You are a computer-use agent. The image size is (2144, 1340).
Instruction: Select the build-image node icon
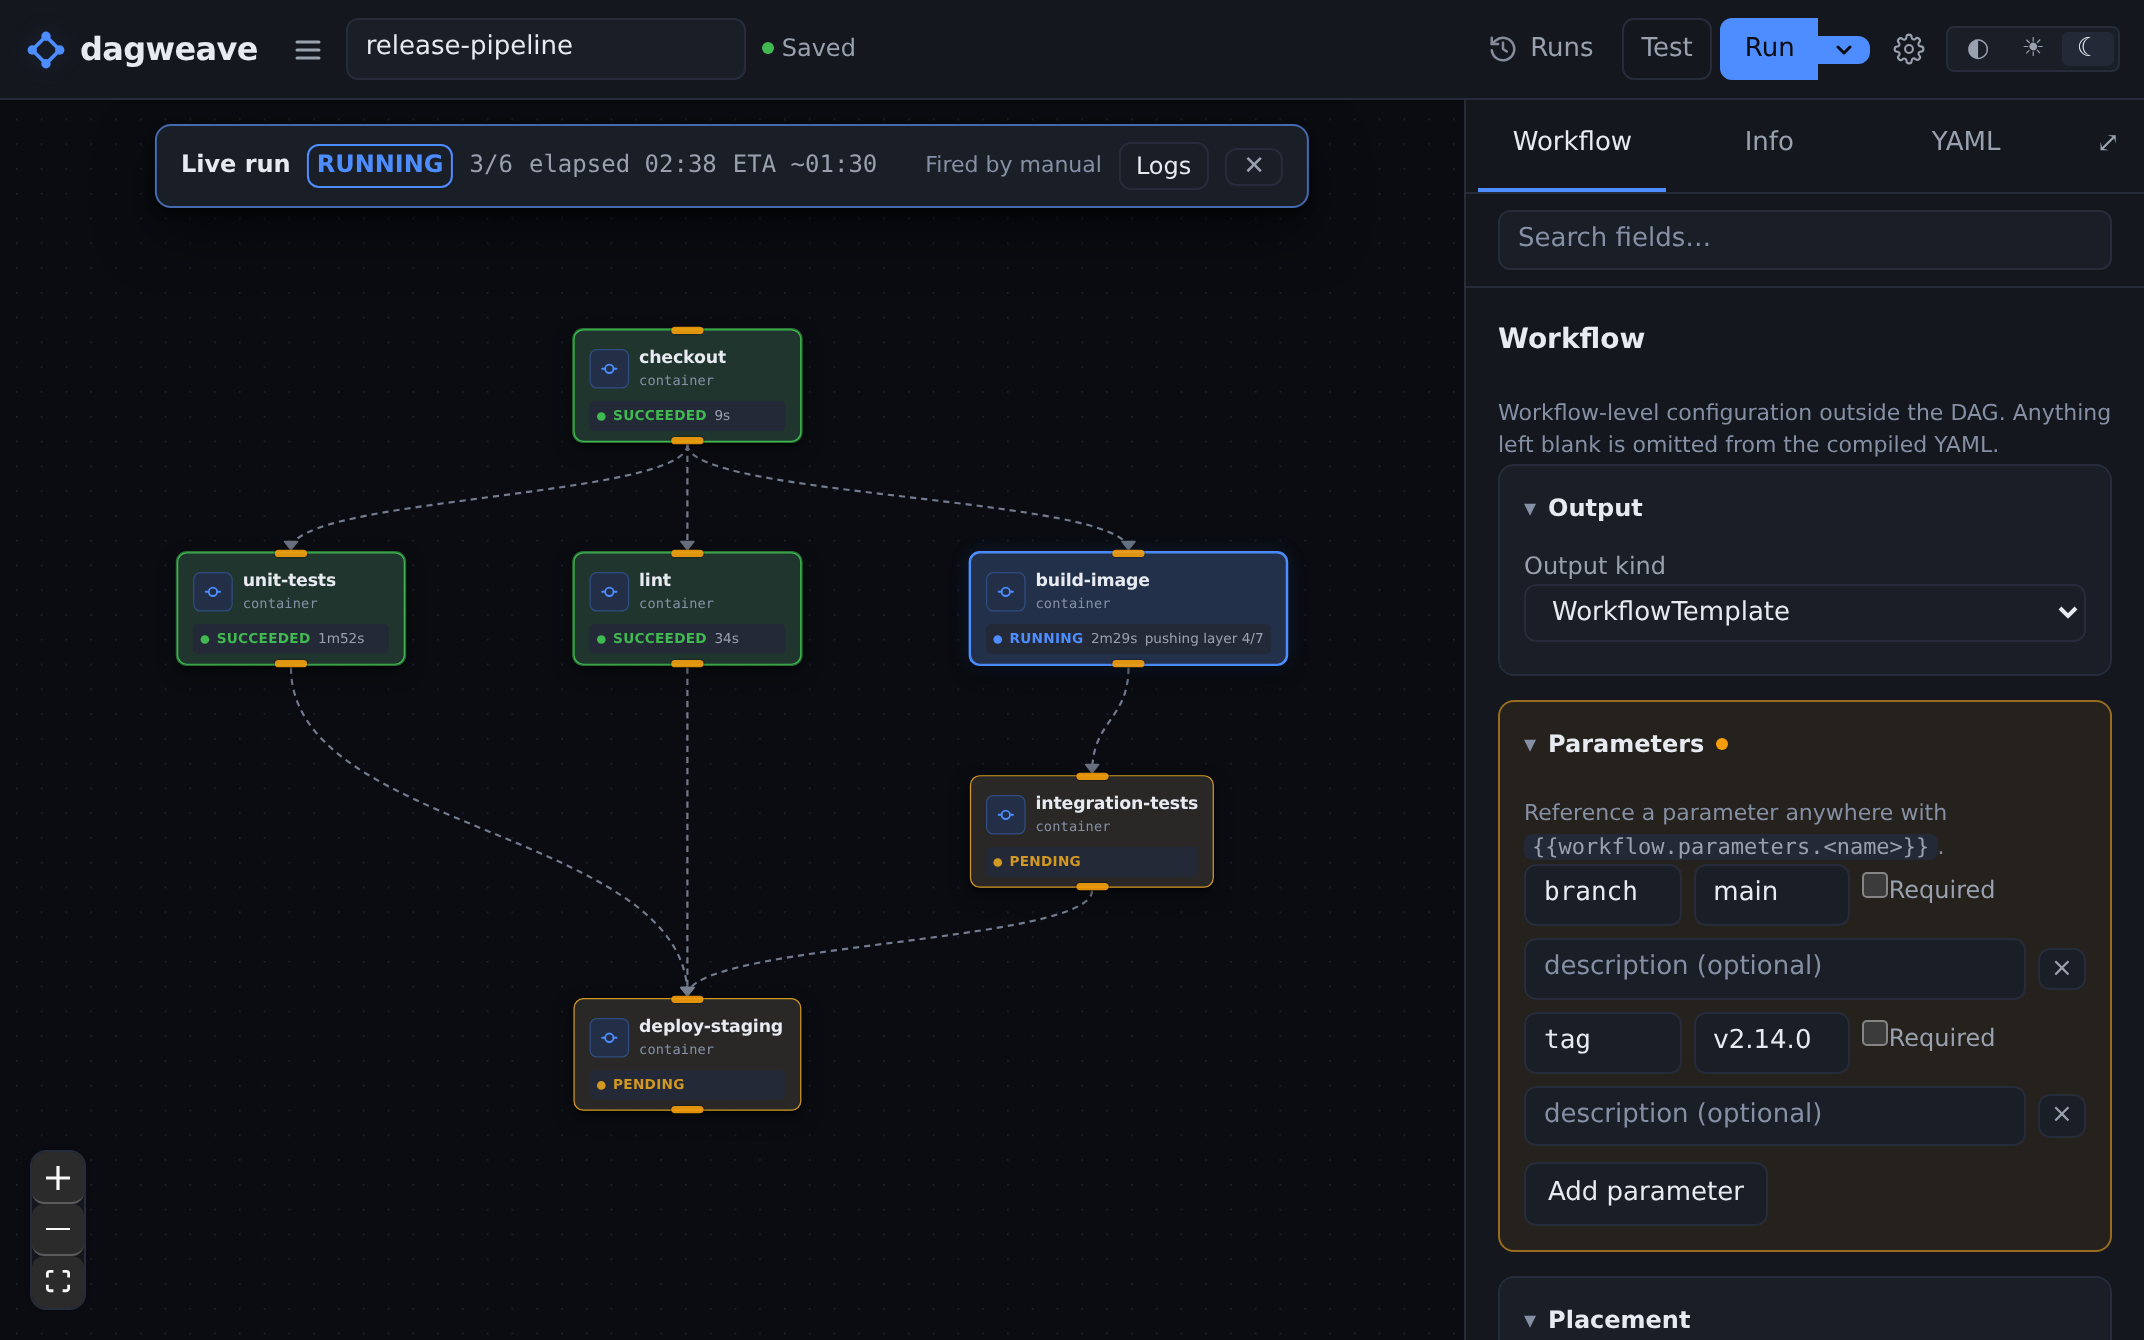pyautogui.click(x=1006, y=592)
